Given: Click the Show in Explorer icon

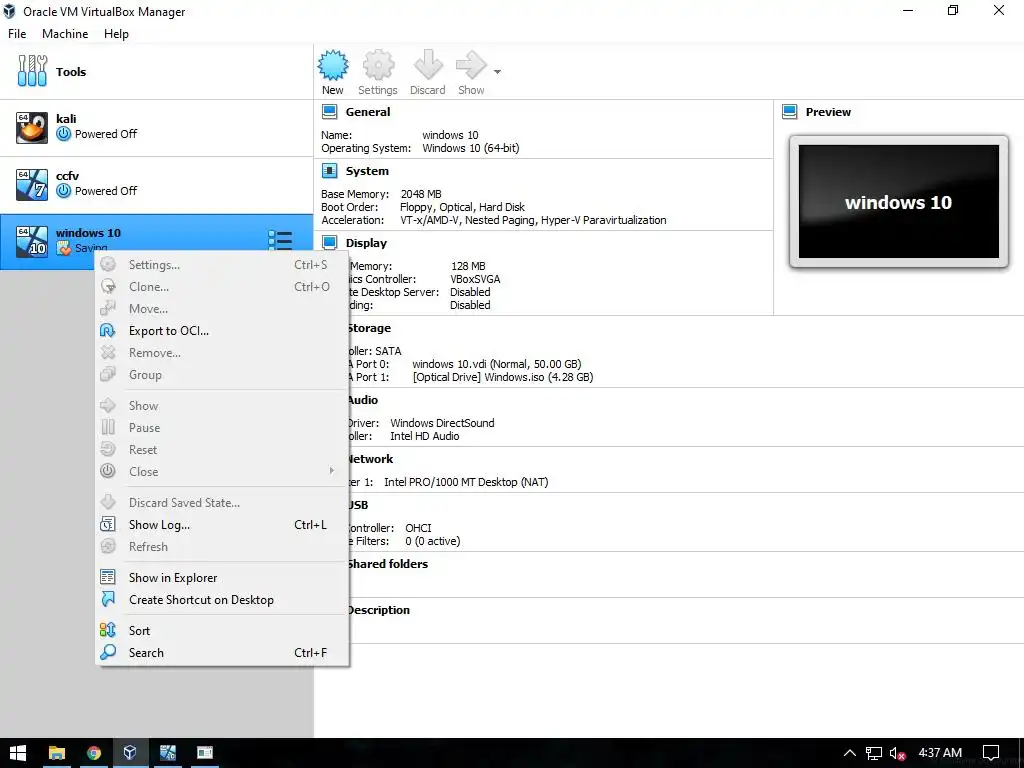Looking at the screenshot, I should point(108,577).
